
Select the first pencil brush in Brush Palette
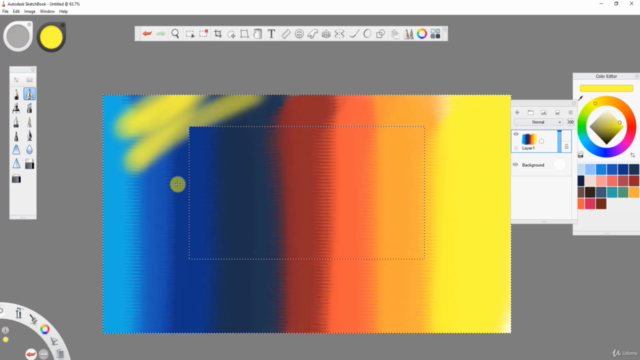click(x=16, y=94)
